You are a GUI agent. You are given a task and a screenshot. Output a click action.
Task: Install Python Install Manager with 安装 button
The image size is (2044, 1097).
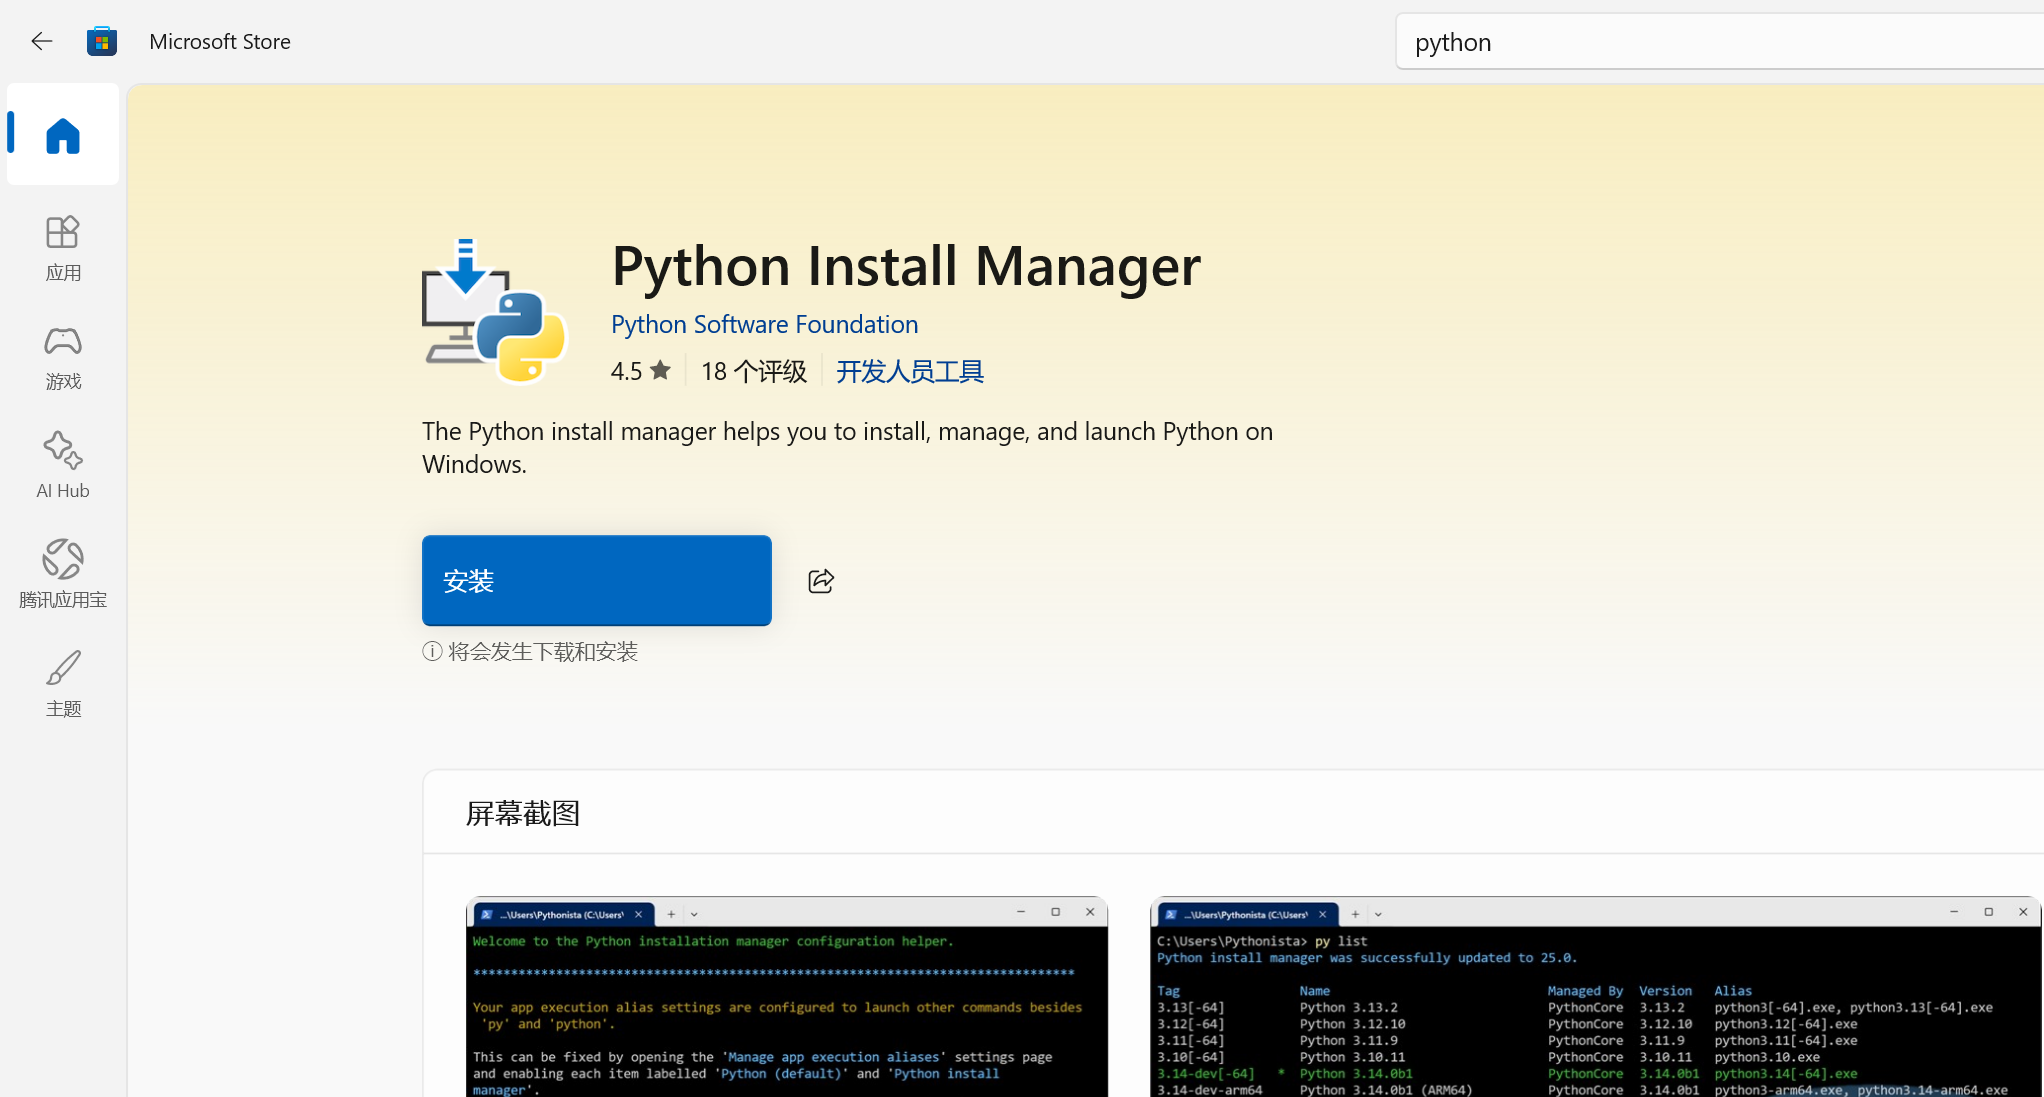[597, 581]
